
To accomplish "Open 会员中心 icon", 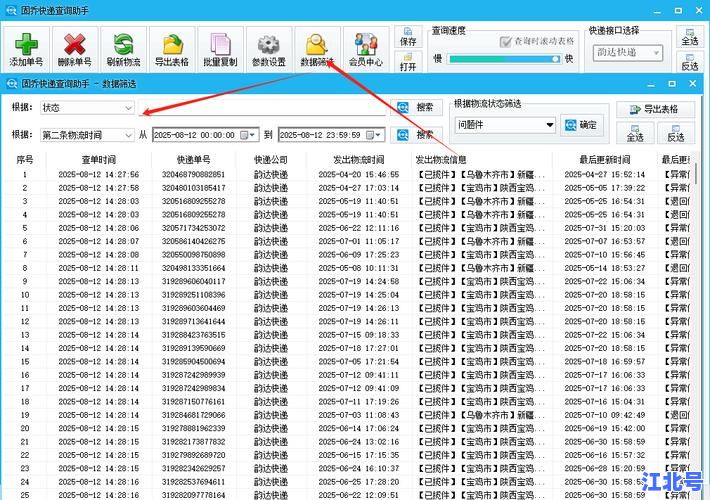I will (x=365, y=44).
